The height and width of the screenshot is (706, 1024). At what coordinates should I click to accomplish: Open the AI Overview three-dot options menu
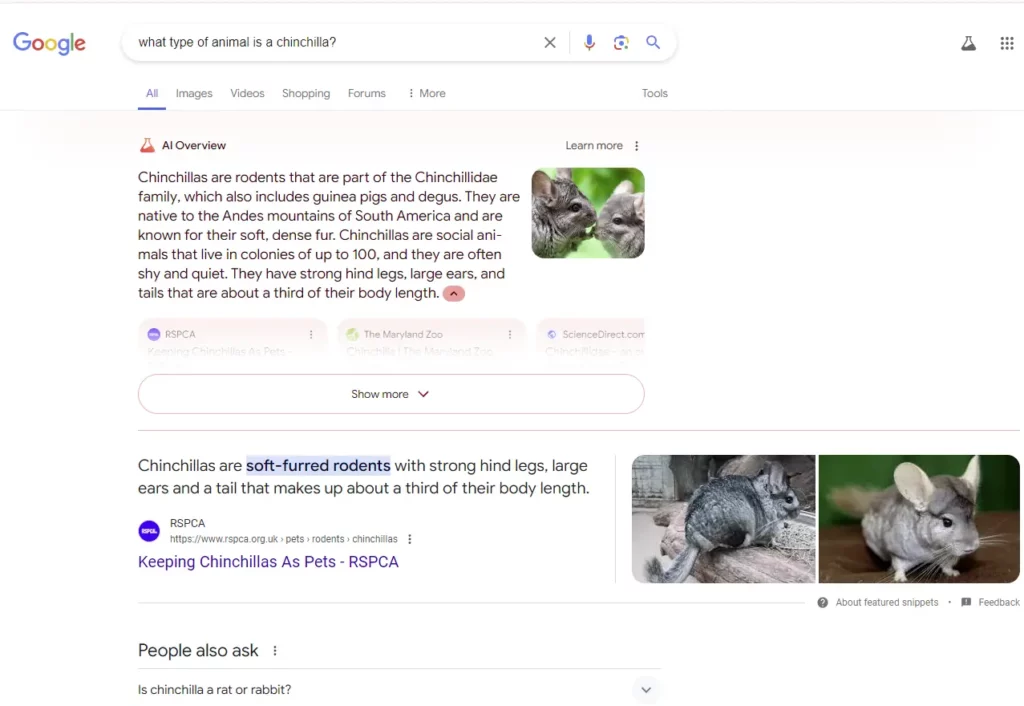pyautogui.click(x=637, y=146)
